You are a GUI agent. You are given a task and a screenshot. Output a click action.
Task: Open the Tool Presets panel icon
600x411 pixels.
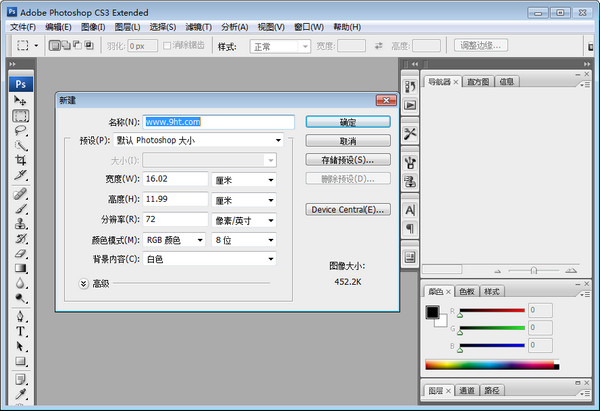(410, 134)
